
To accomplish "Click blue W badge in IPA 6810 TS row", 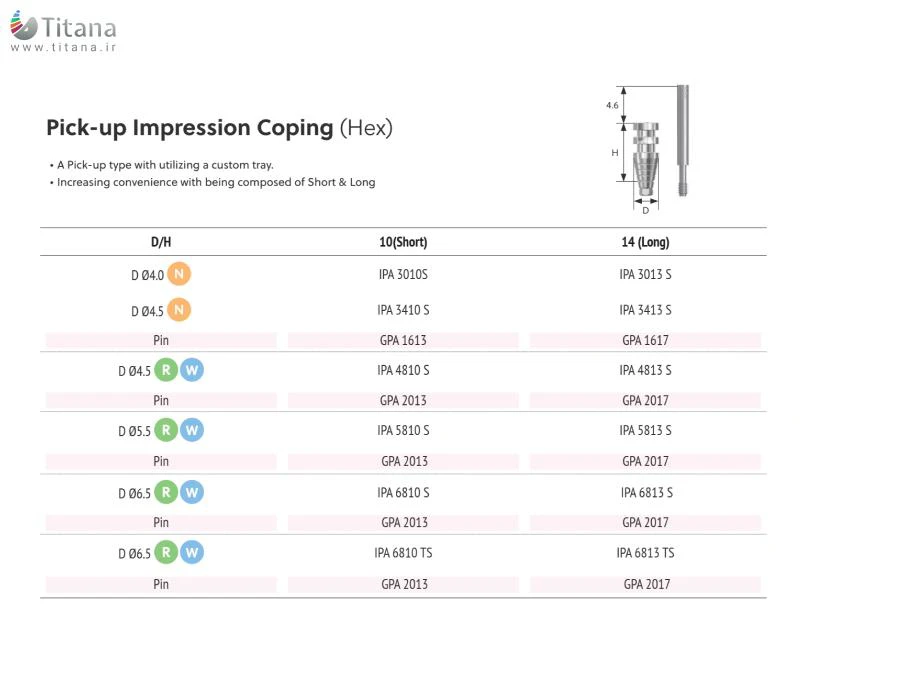I will [192, 552].
